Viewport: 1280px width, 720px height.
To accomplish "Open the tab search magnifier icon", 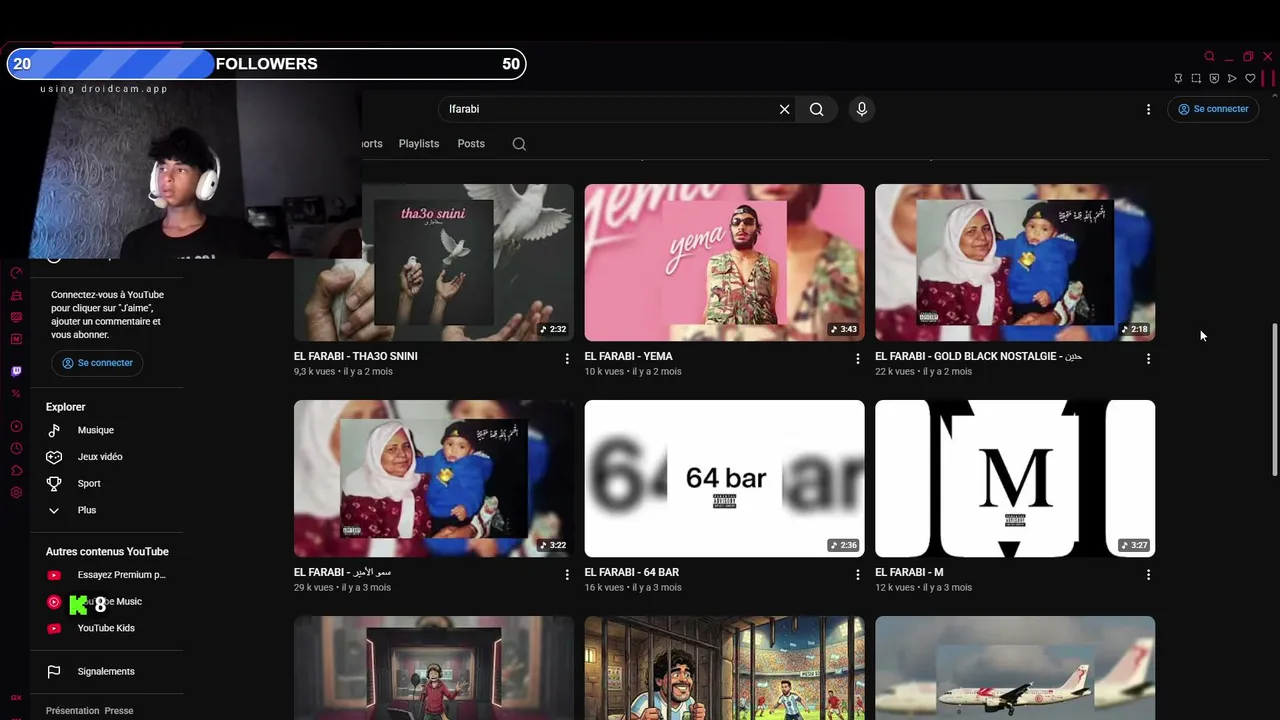I will 1209,56.
